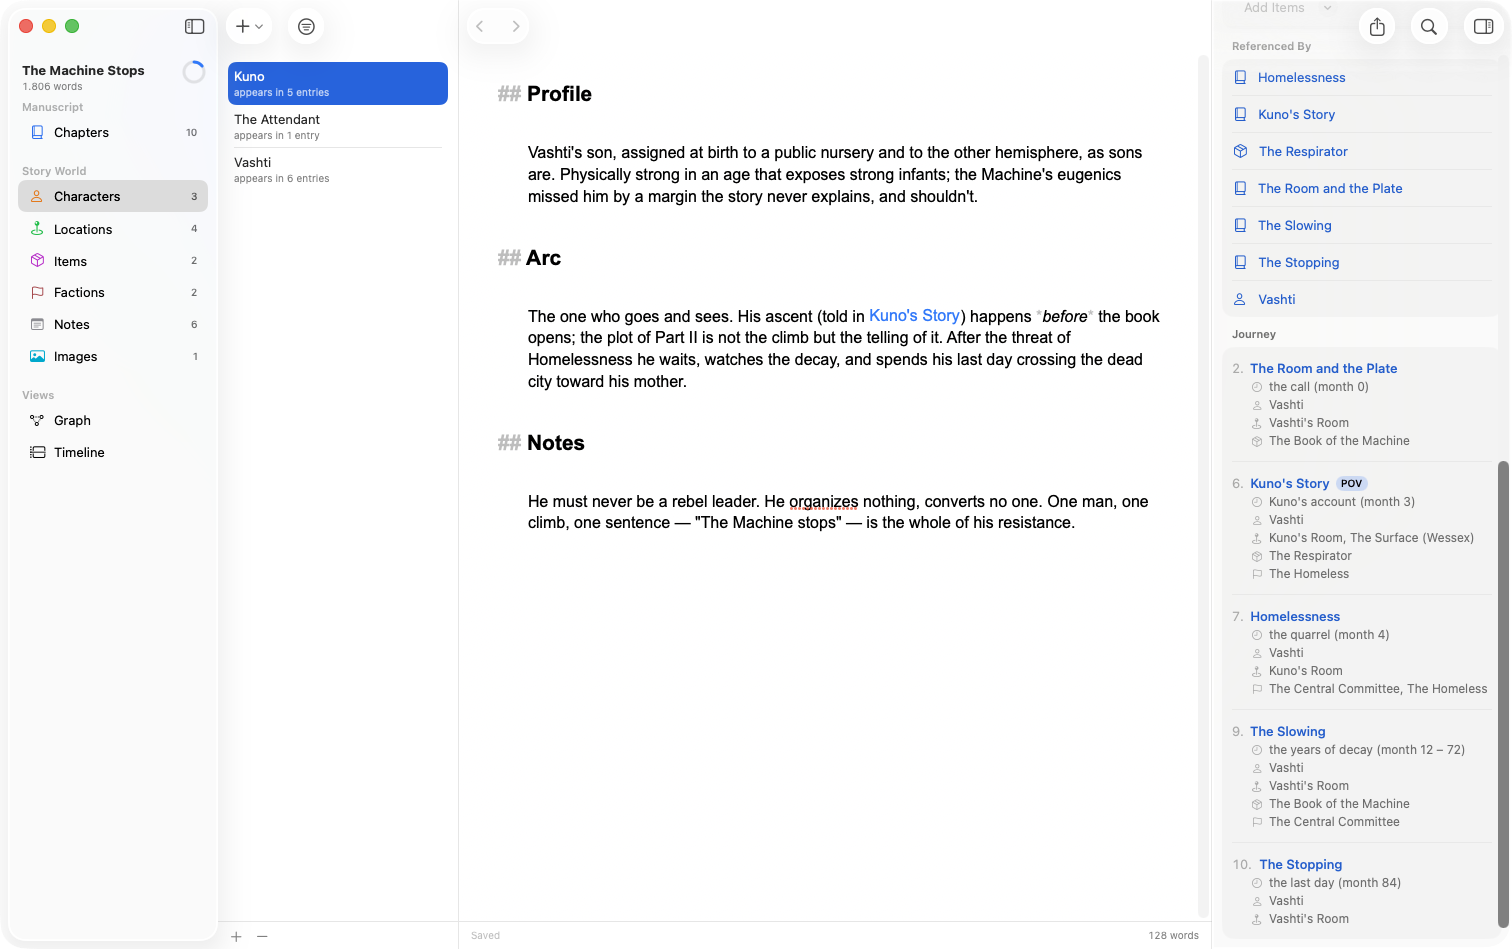
Task: Click the years of decay (month 12 – 72)
Action: [1366, 750]
